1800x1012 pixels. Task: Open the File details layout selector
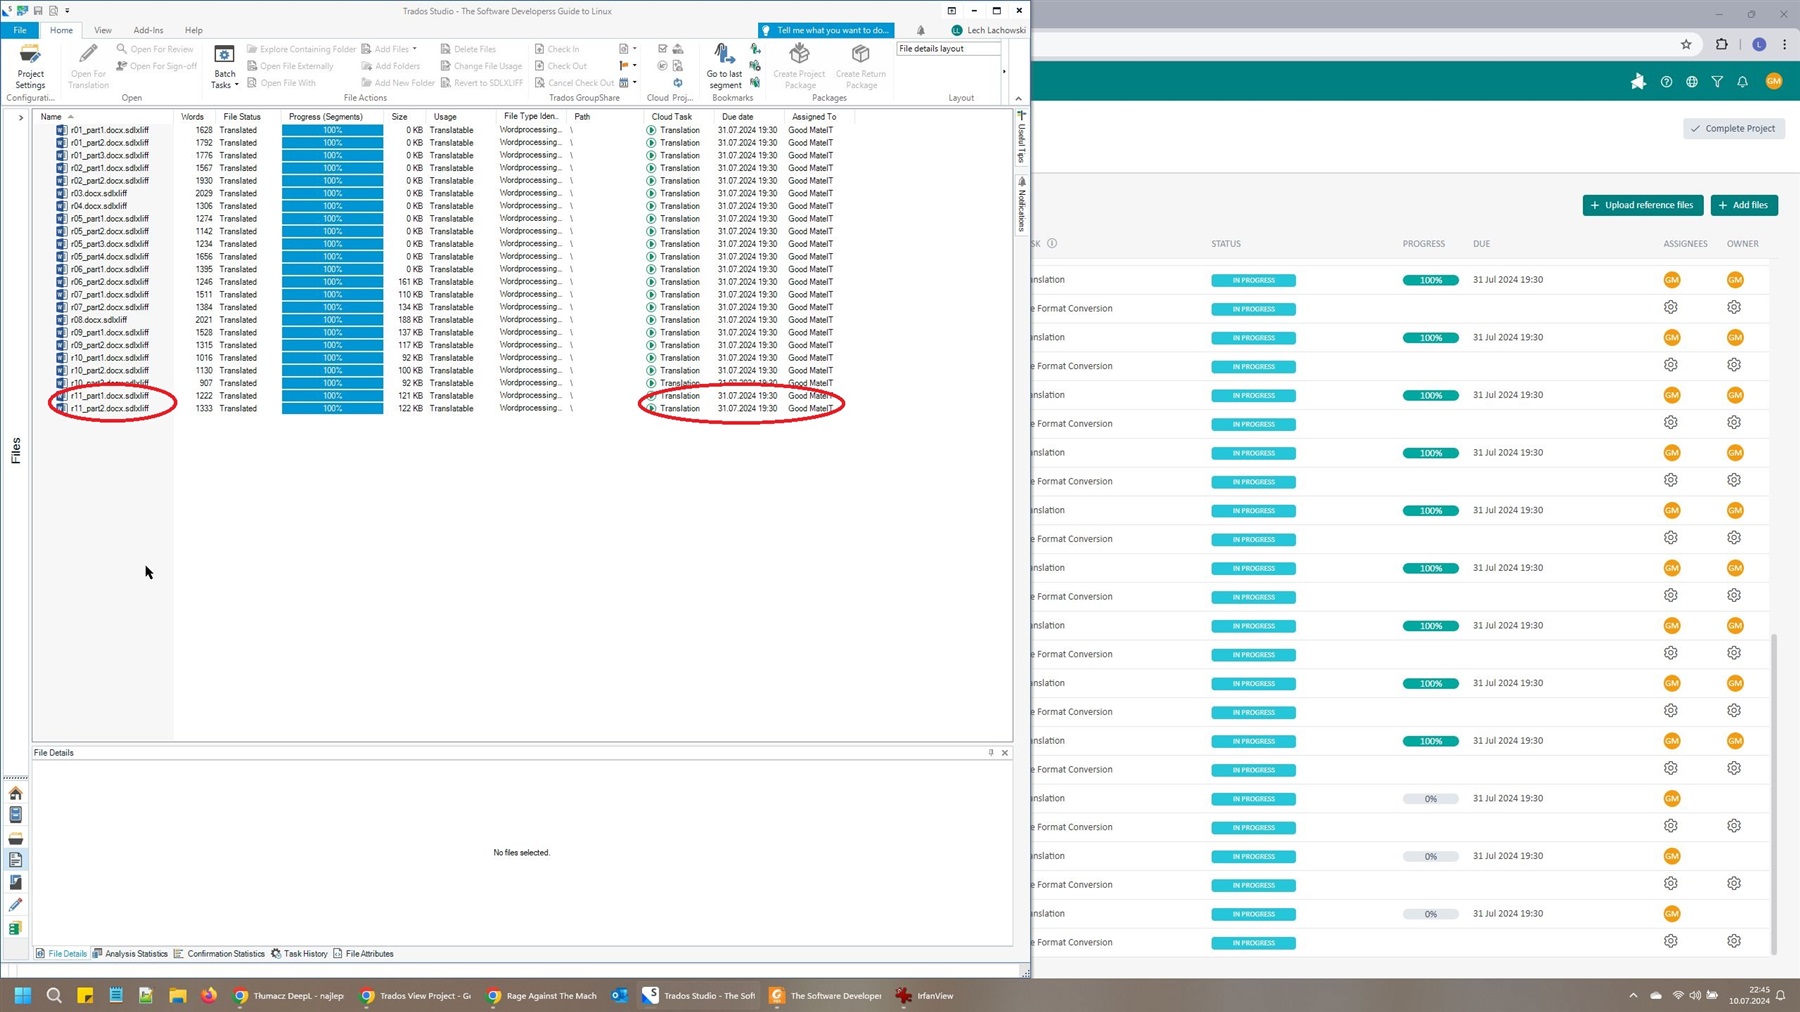946,48
